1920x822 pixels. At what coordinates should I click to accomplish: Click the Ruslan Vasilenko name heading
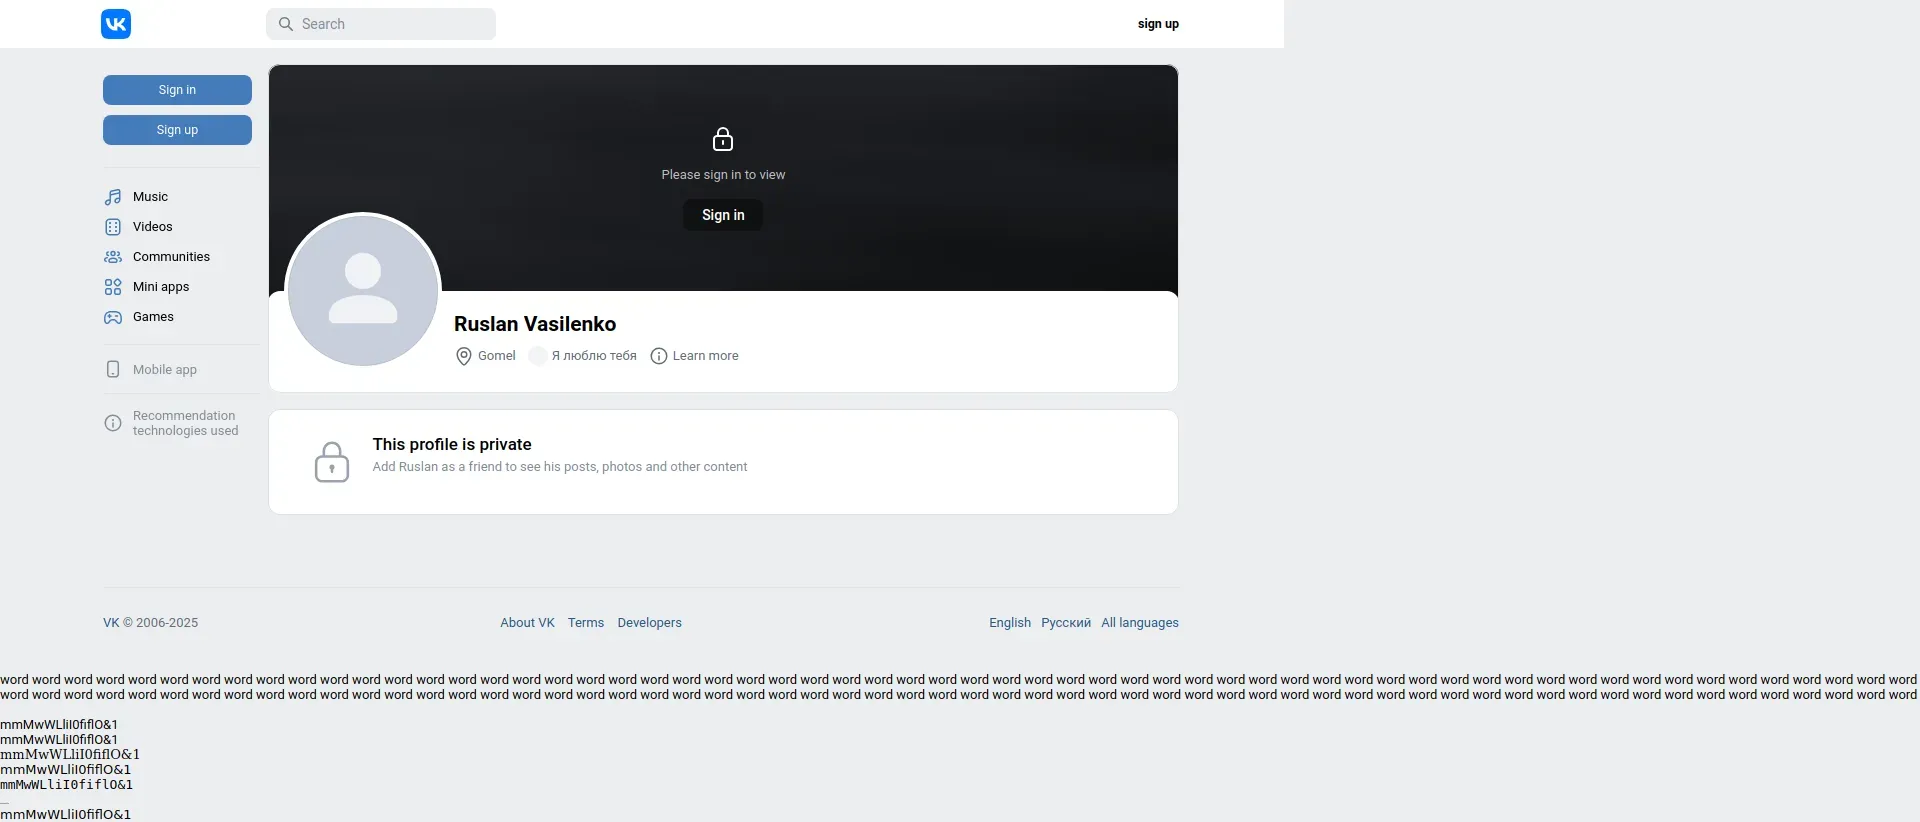click(535, 324)
